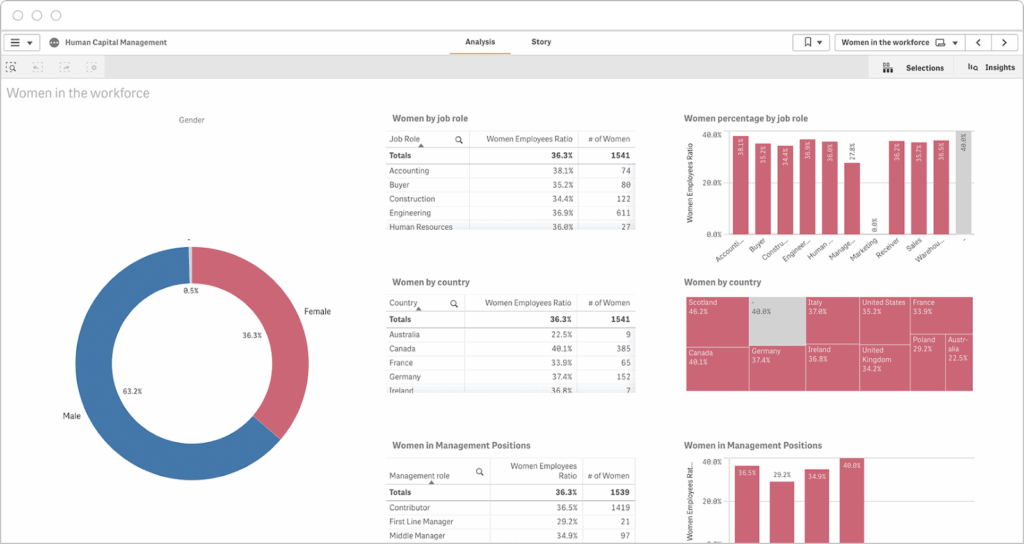
Task: Select United Kingdom 34.2% treemap tile
Action: tap(884, 367)
